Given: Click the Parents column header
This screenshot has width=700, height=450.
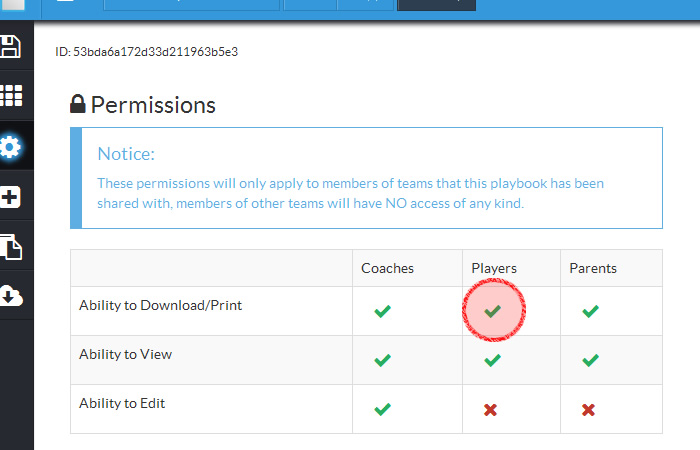Looking at the screenshot, I should [592, 268].
